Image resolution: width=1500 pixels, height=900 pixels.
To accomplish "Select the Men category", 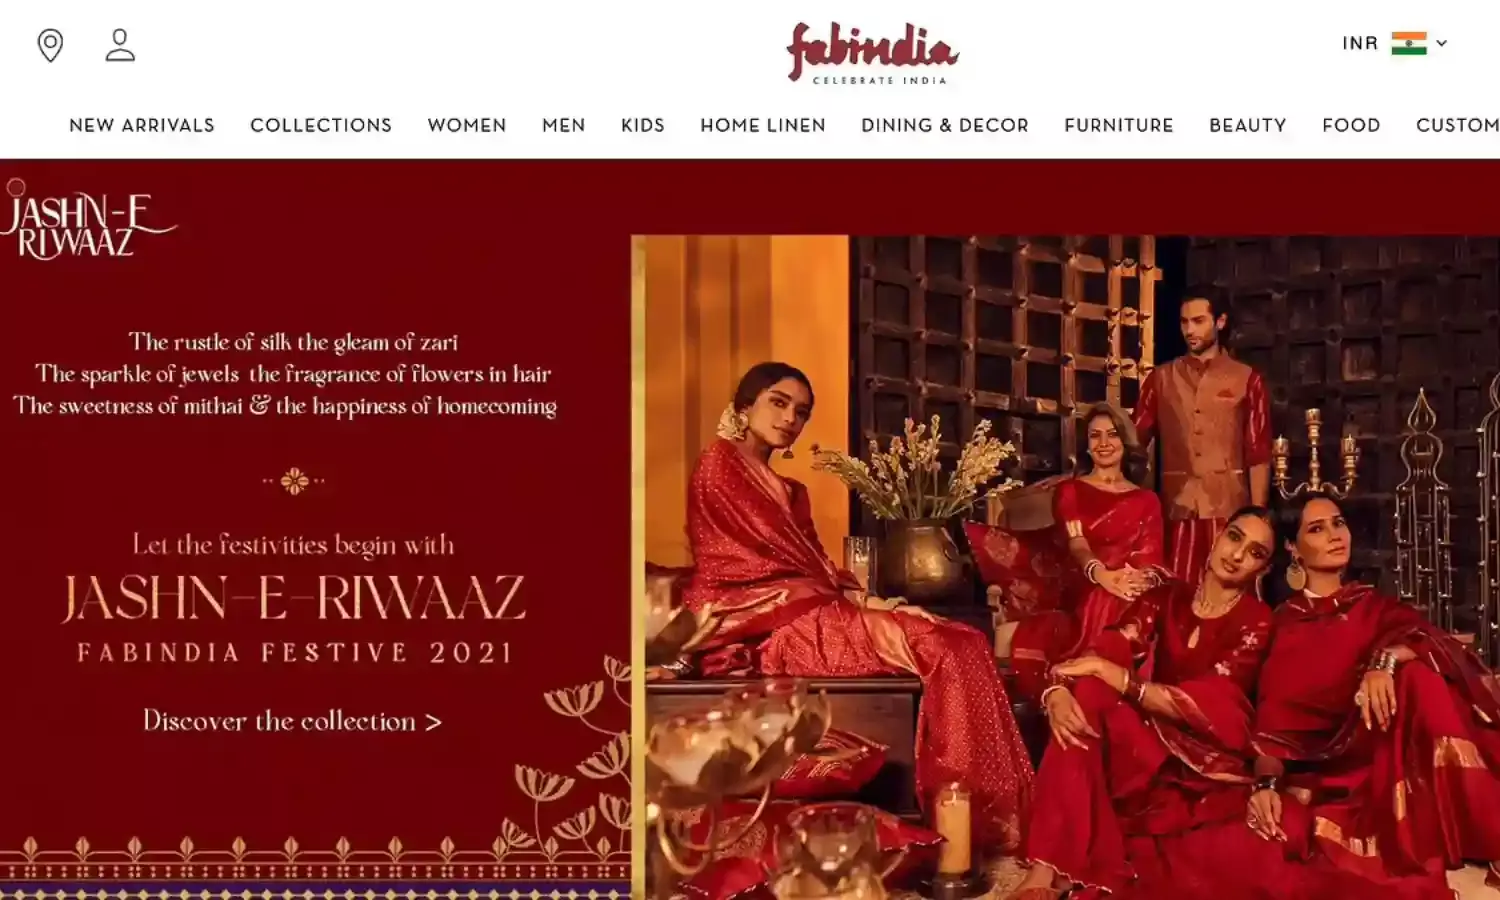I will point(564,125).
